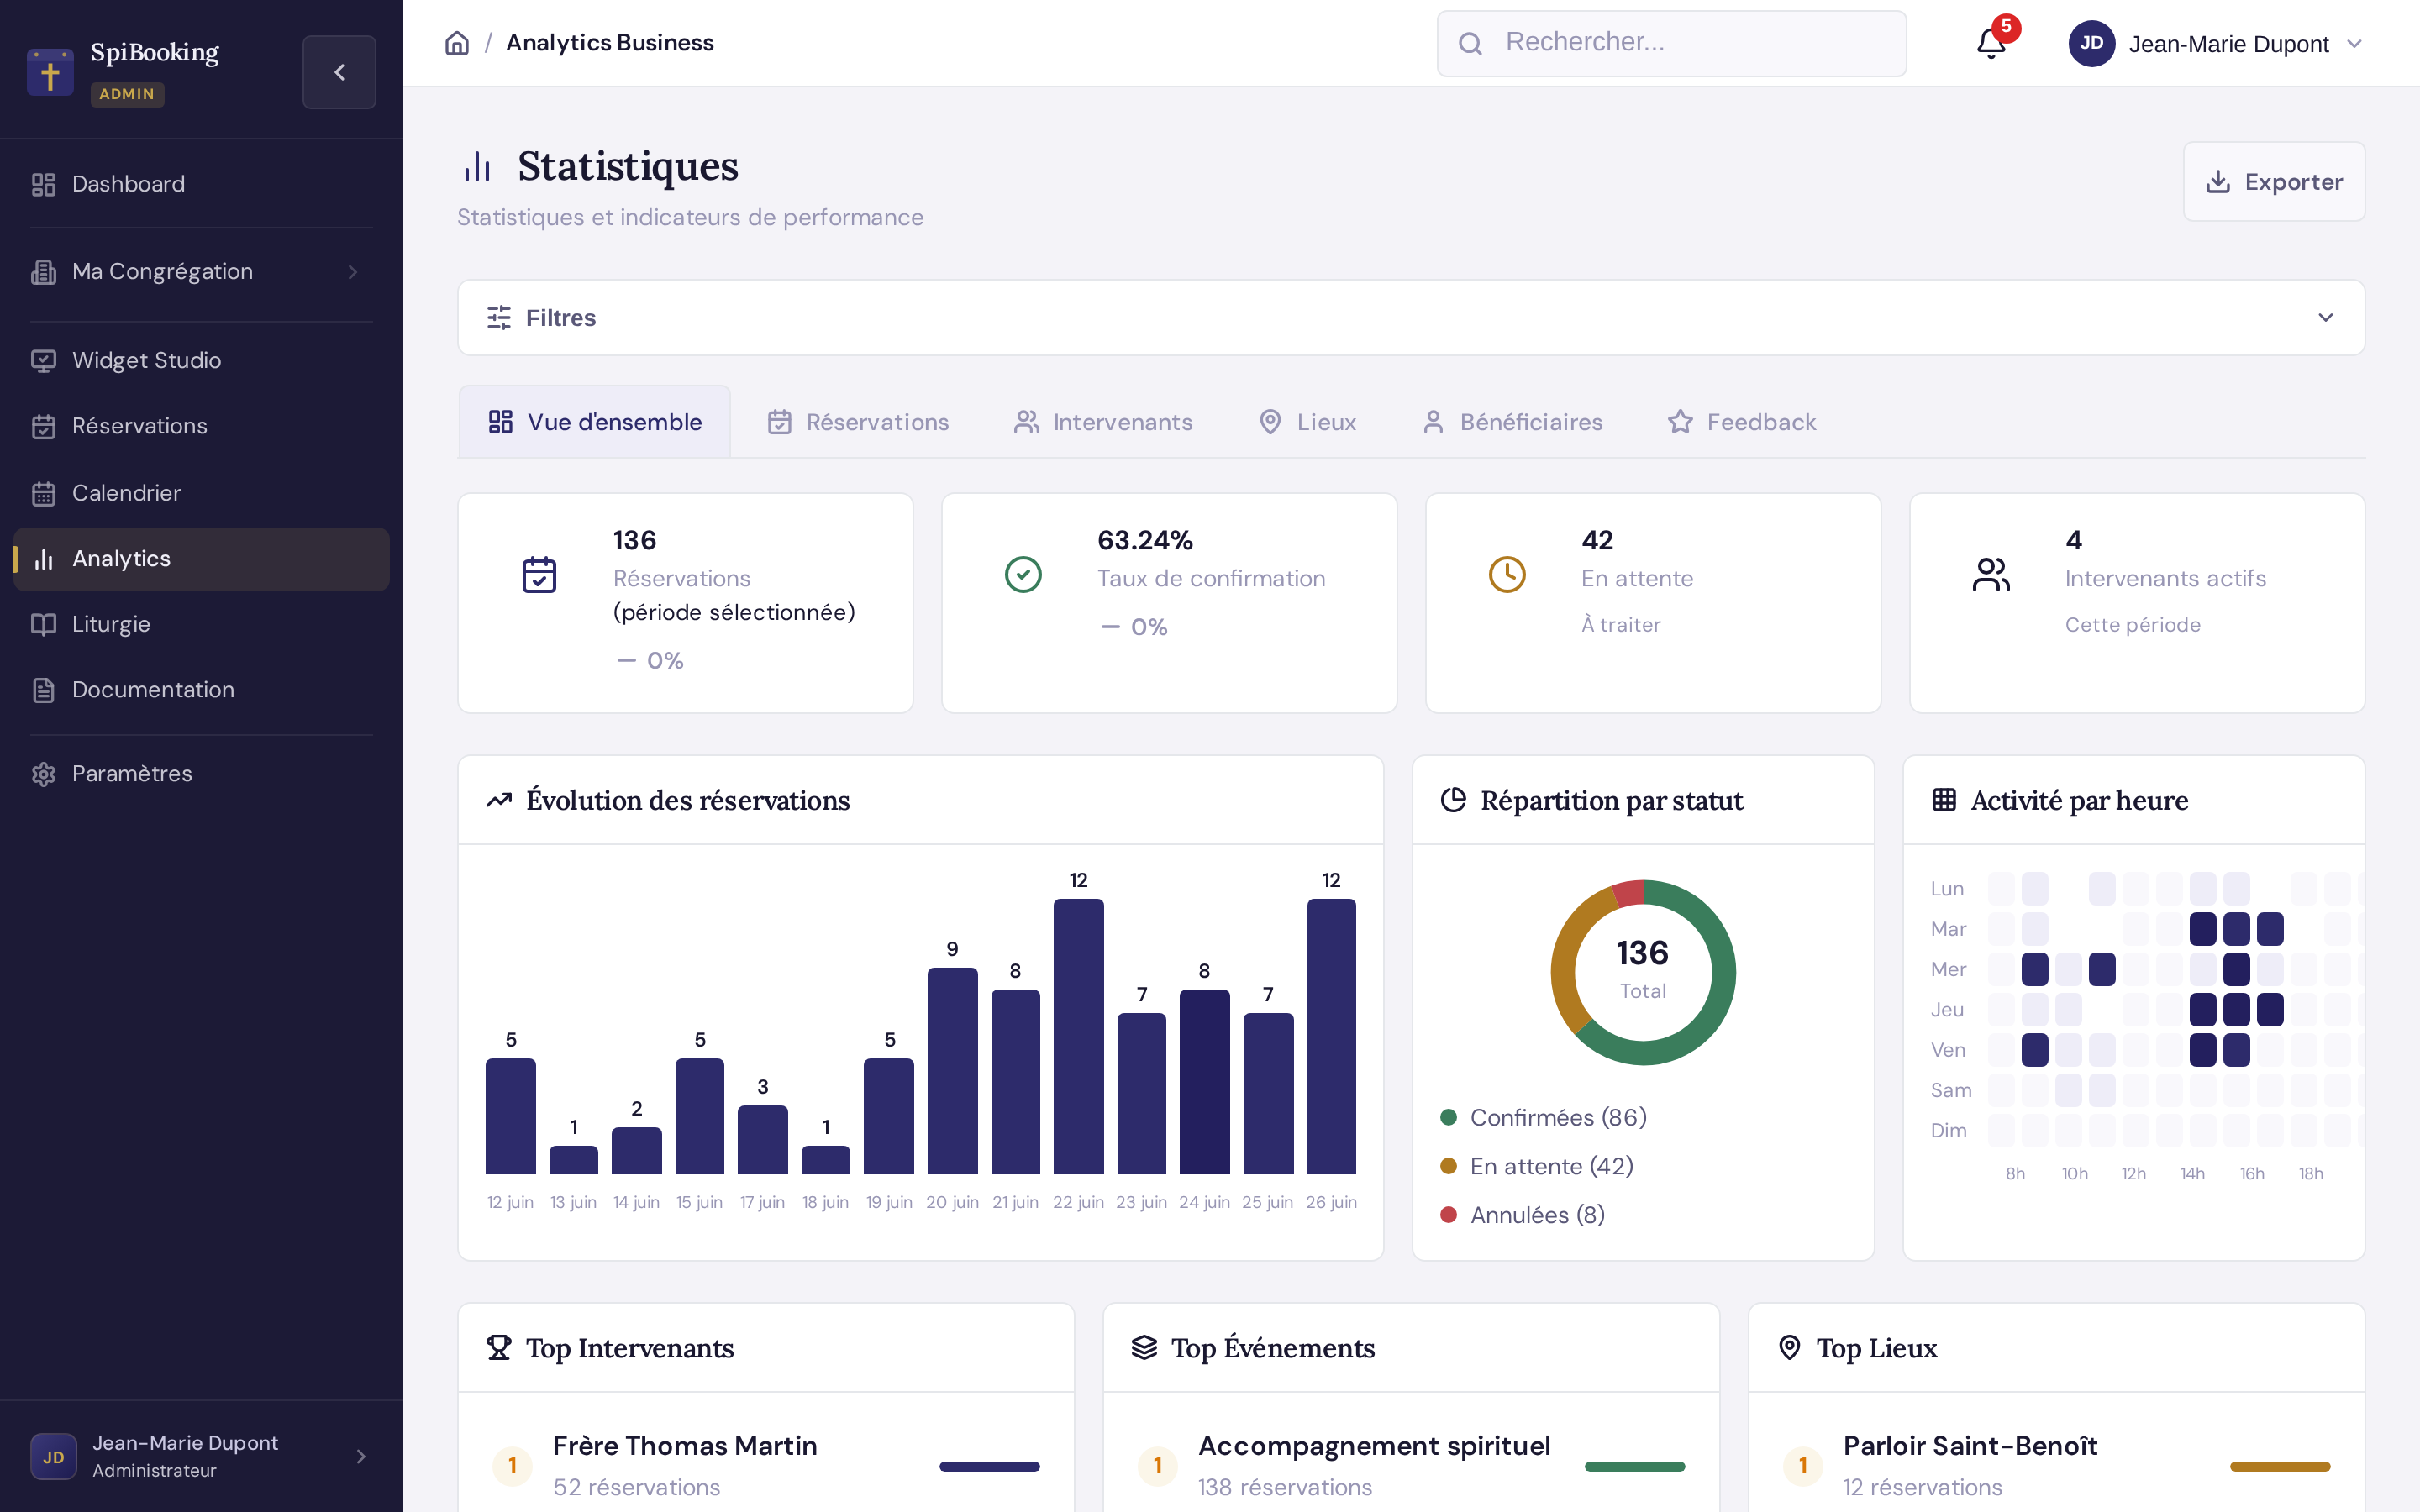
Task: Click the Réservations calendar-check sidebar icon
Action: (43, 426)
